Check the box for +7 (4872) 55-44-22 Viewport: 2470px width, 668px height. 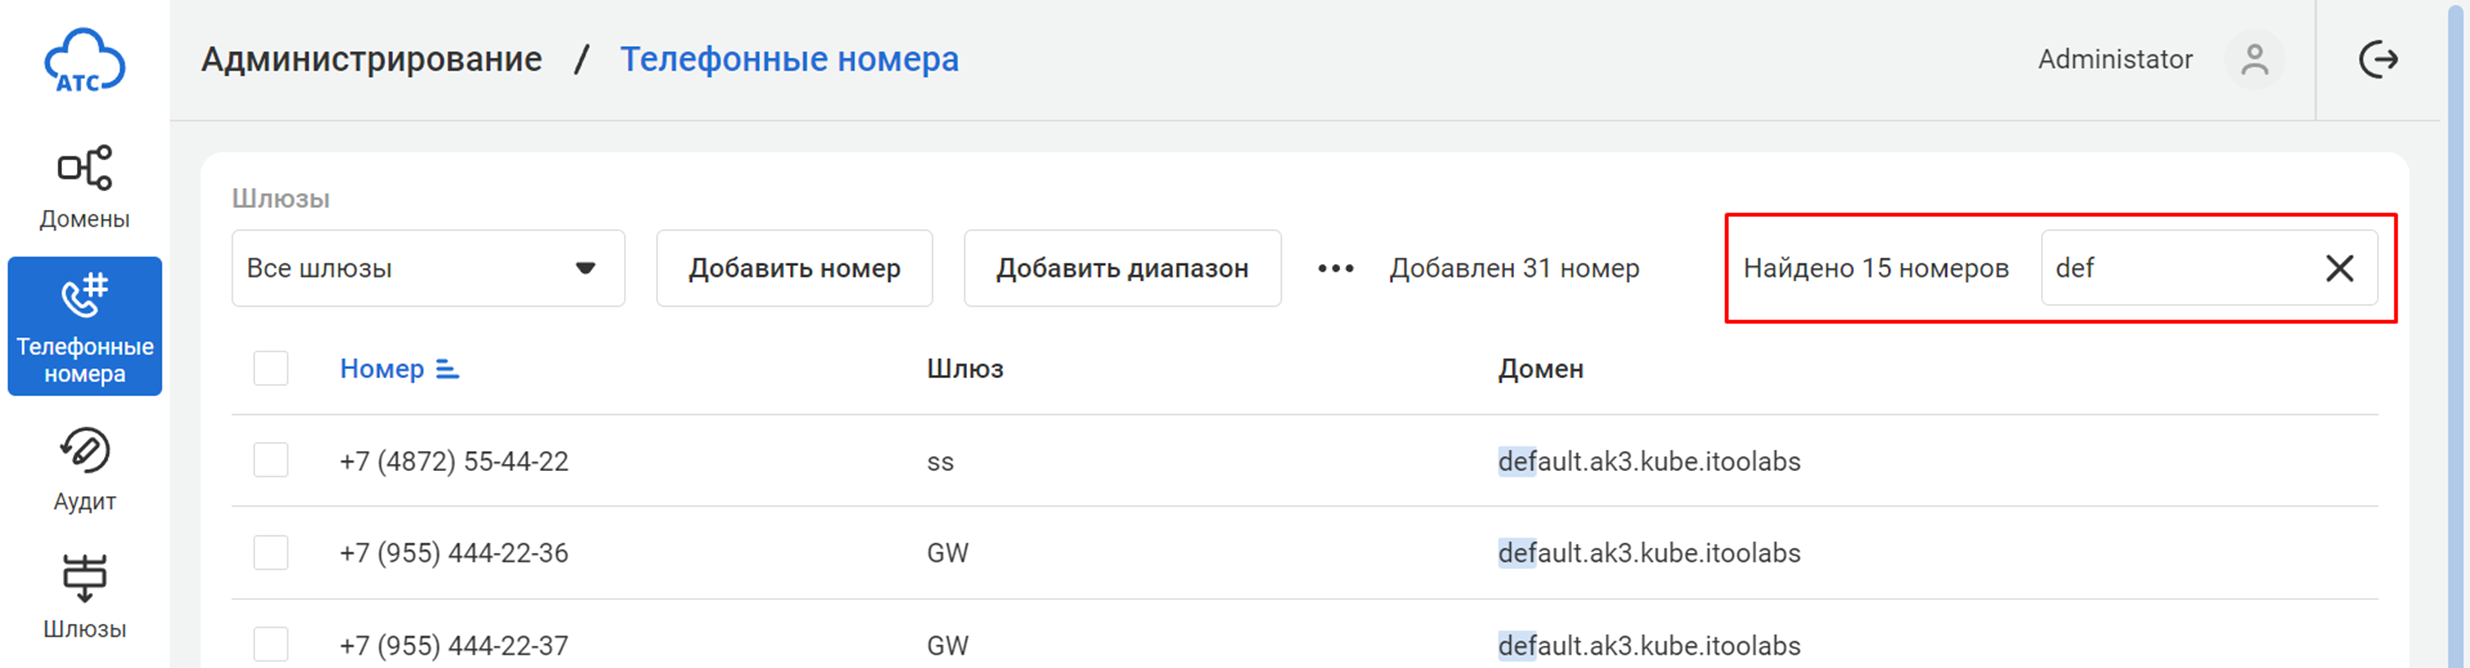click(271, 461)
